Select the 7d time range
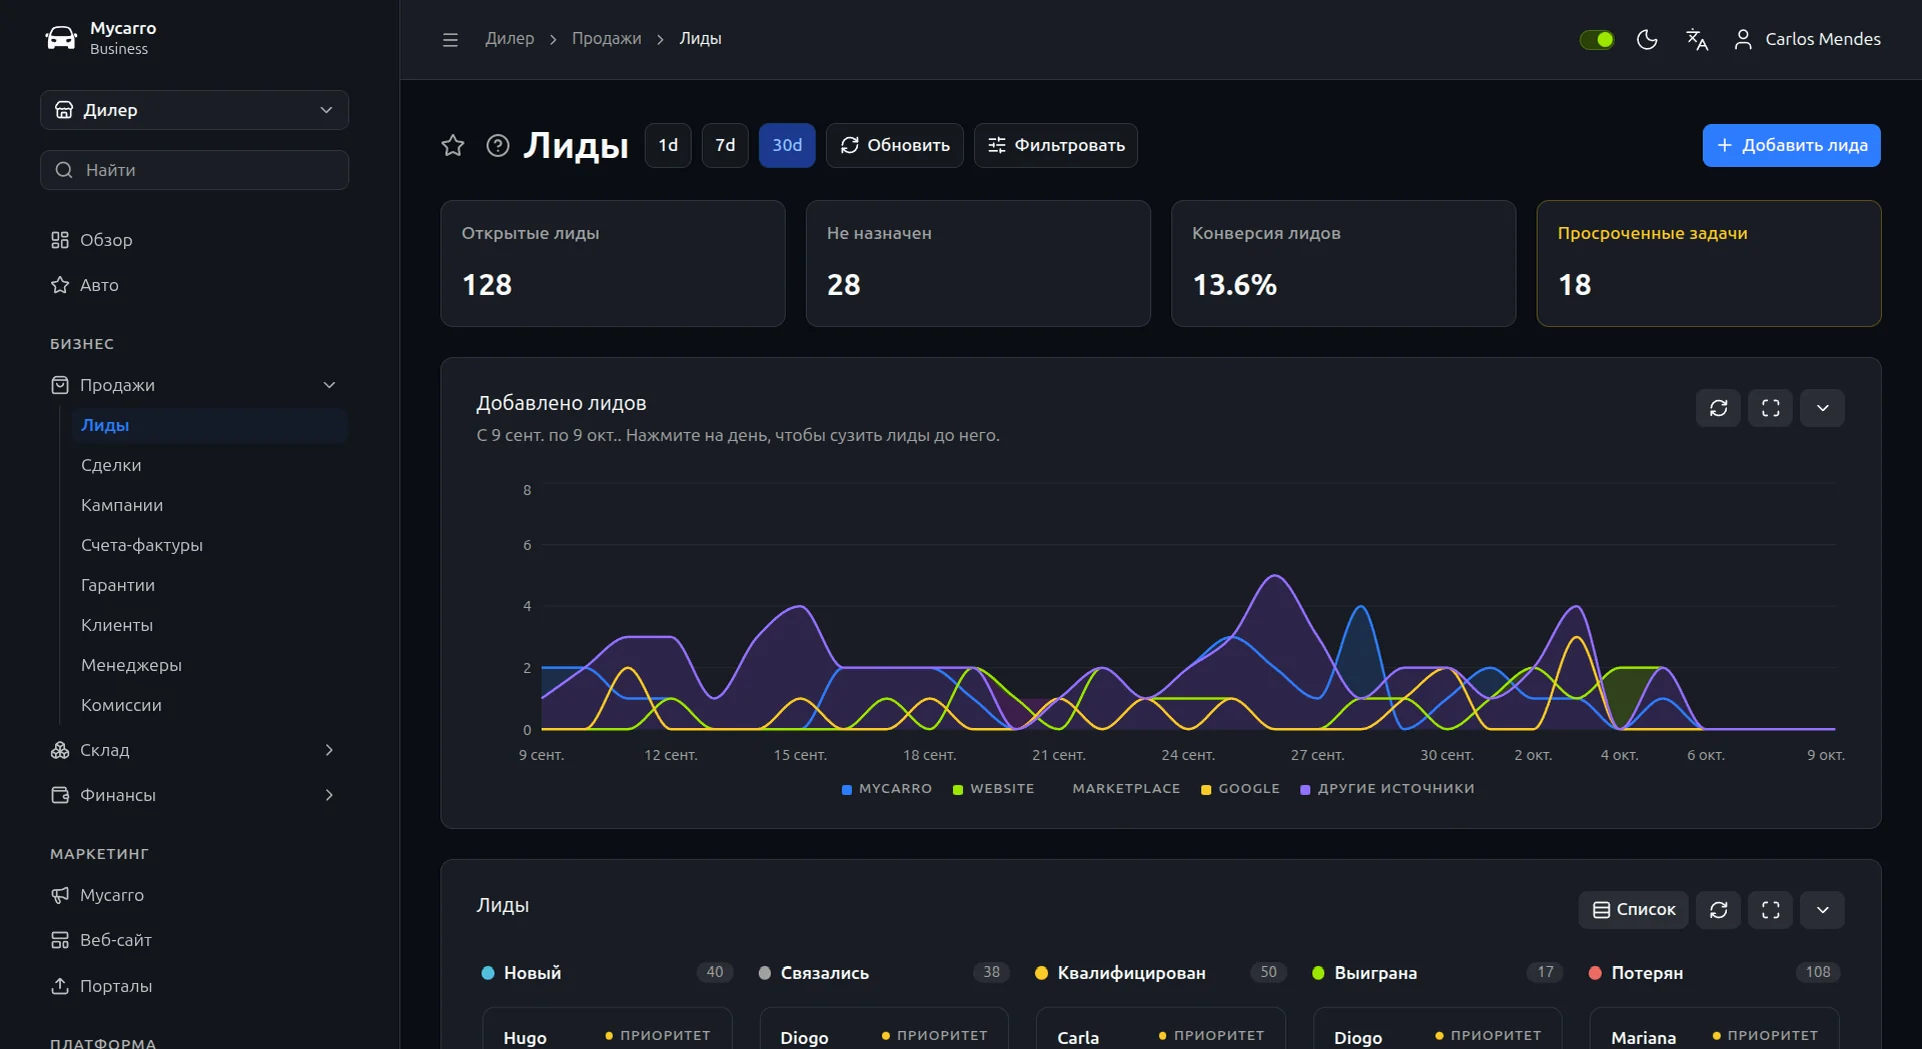The image size is (1922, 1049). pyautogui.click(x=725, y=145)
